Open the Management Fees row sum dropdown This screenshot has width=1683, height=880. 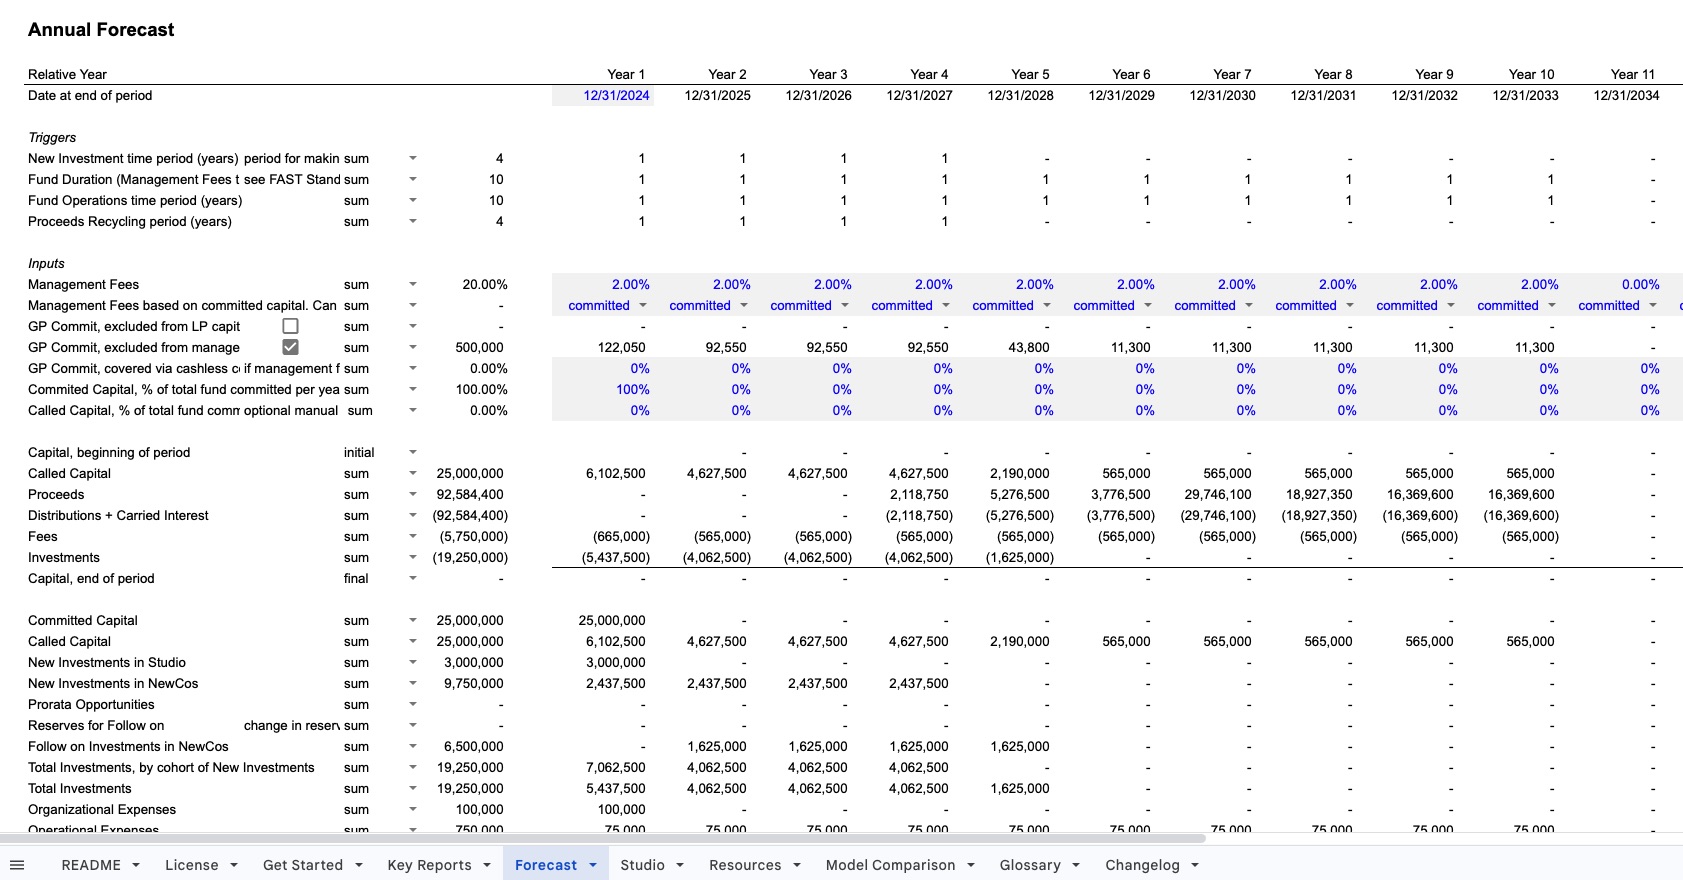tap(413, 284)
